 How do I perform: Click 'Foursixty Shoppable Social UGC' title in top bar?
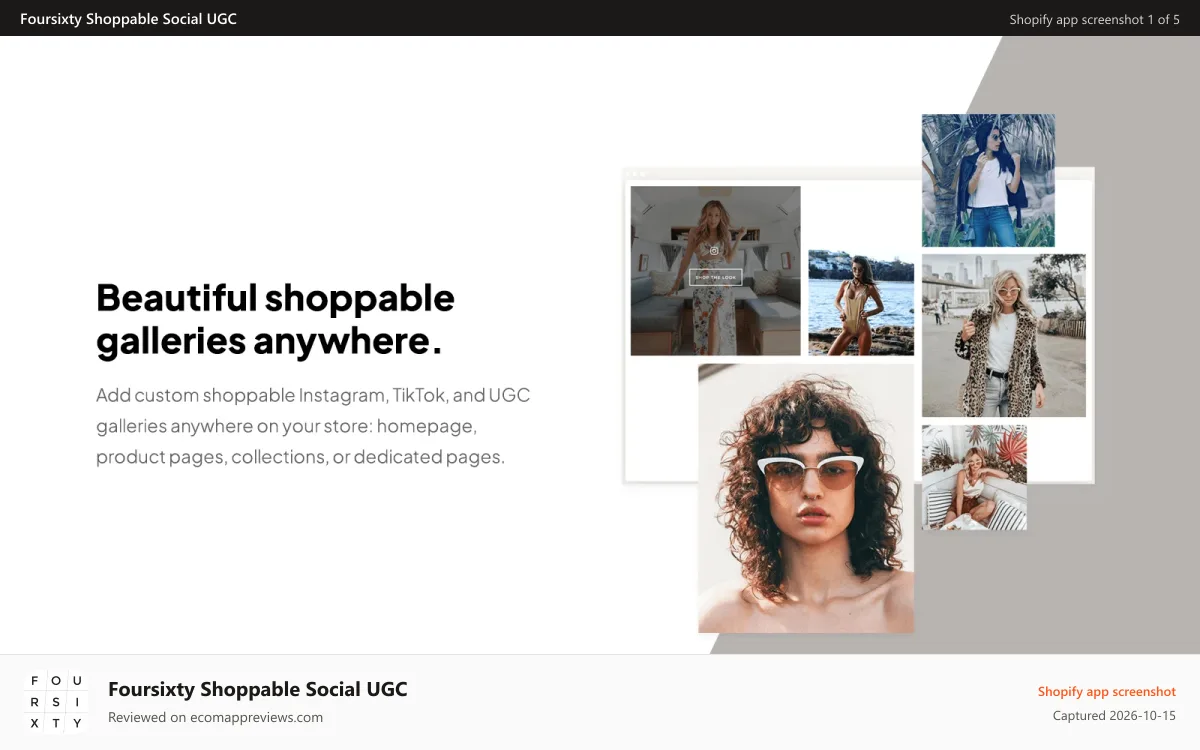[x=128, y=19]
